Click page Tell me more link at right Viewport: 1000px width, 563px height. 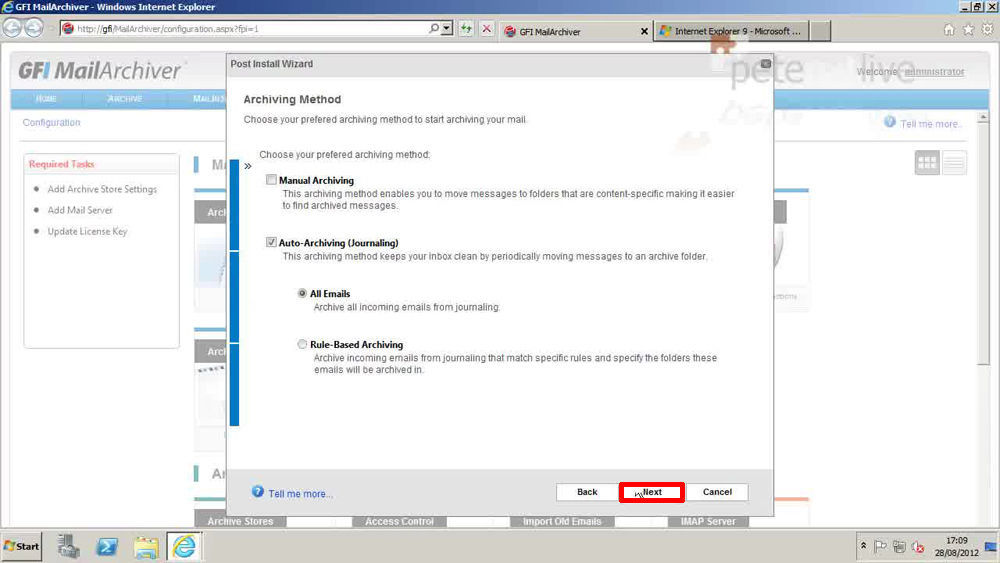pyautogui.click(x=930, y=124)
